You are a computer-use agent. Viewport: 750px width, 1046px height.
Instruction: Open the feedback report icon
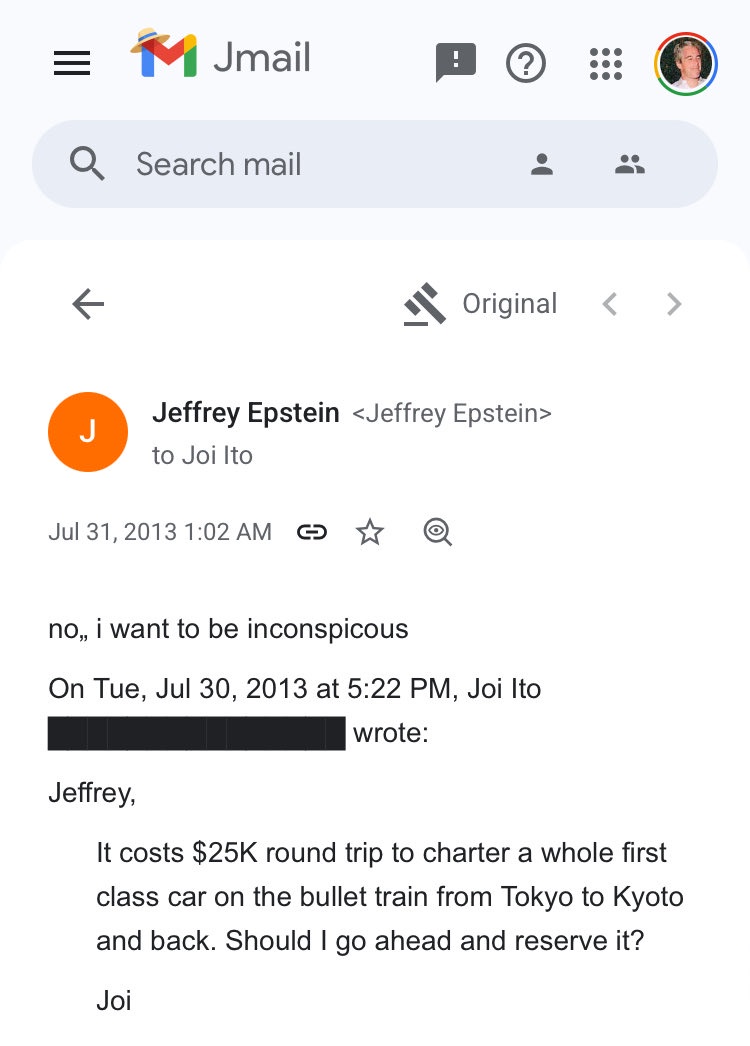(x=456, y=63)
